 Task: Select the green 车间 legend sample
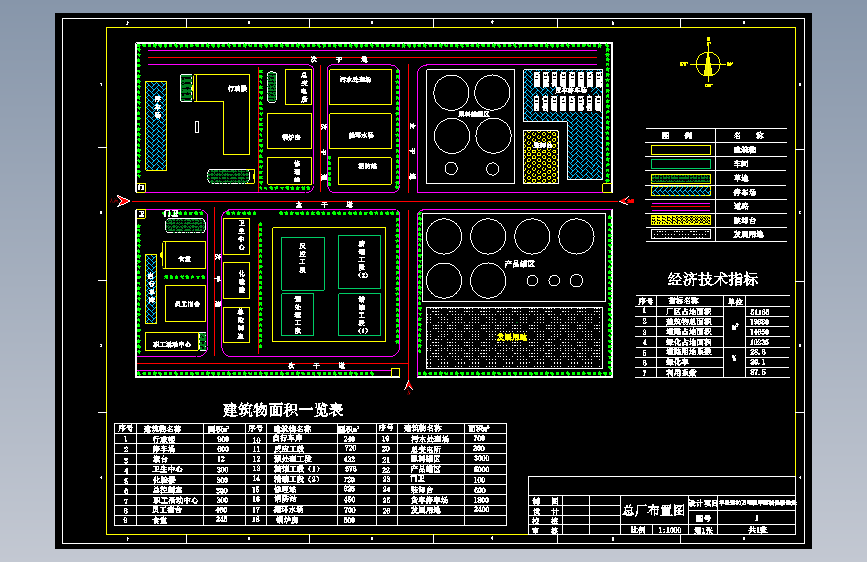click(681, 164)
